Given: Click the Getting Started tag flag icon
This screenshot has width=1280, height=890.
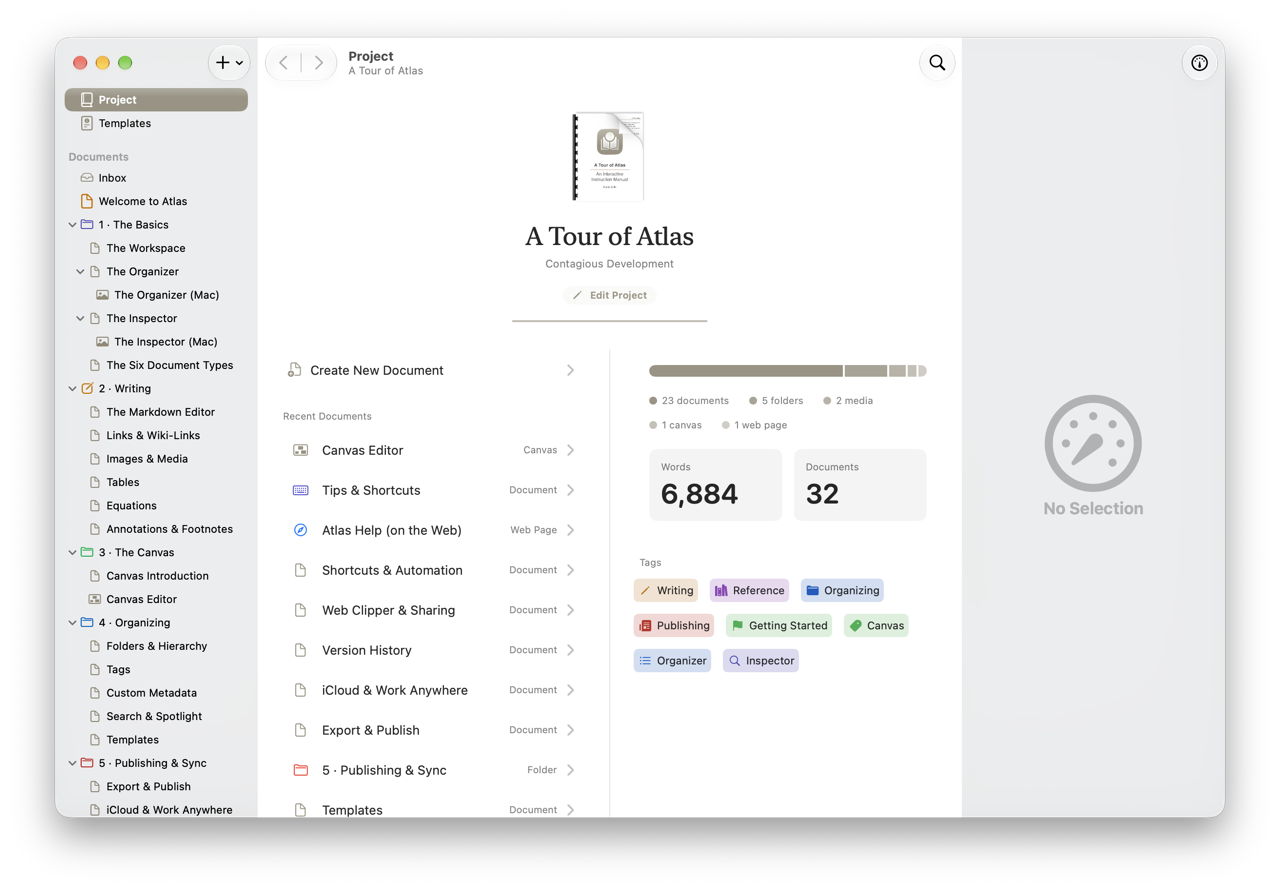Looking at the screenshot, I should point(738,626).
